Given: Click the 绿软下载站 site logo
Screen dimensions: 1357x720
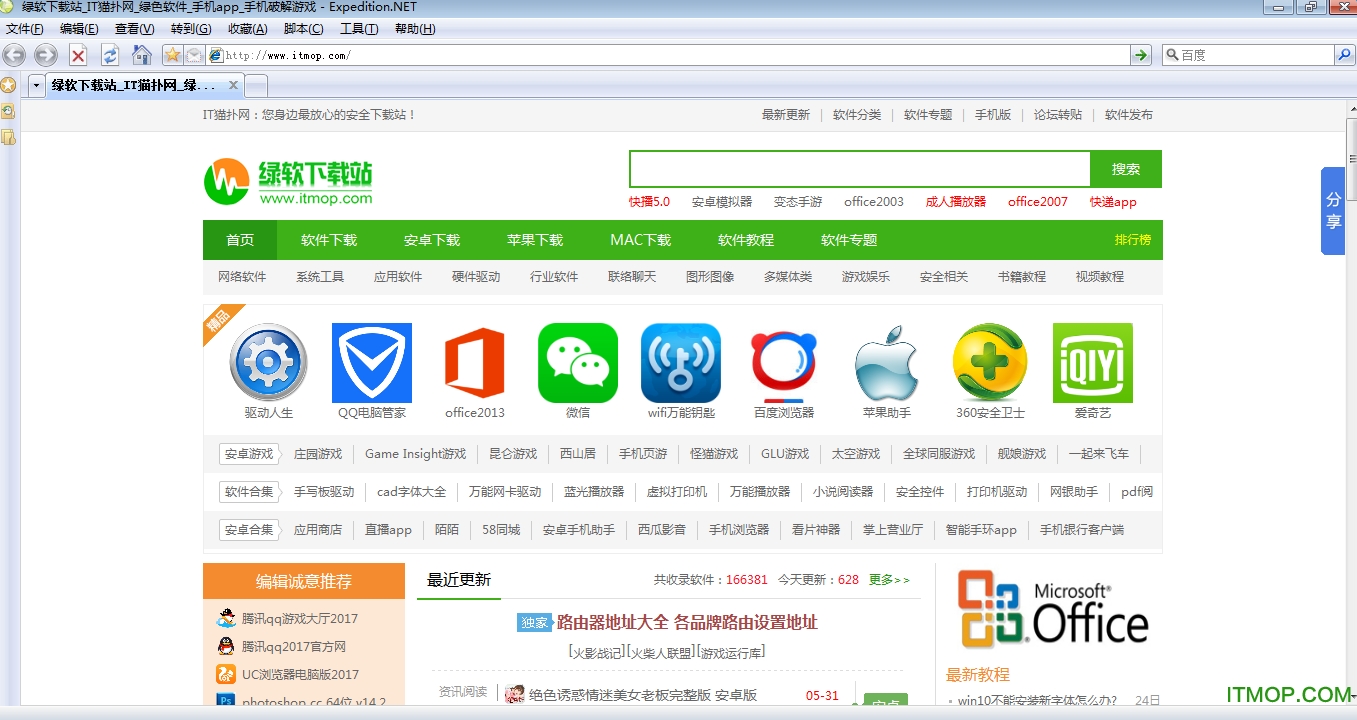Looking at the screenshot, I should [289, 182].
